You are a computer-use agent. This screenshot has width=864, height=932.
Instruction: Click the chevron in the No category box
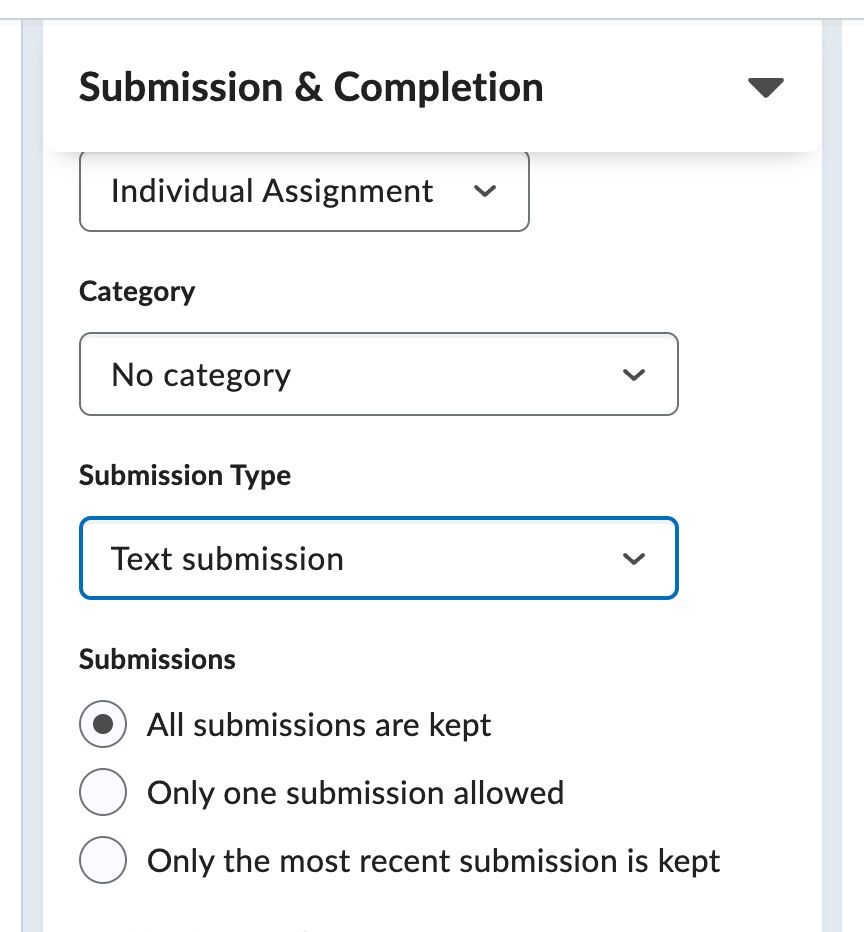coord(633,375)
